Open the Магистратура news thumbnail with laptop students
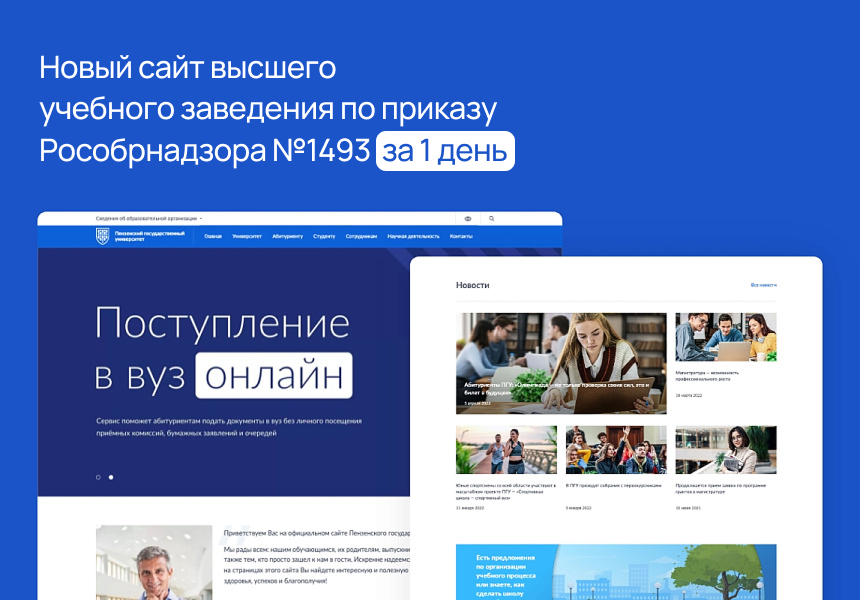 coord(725,337)
